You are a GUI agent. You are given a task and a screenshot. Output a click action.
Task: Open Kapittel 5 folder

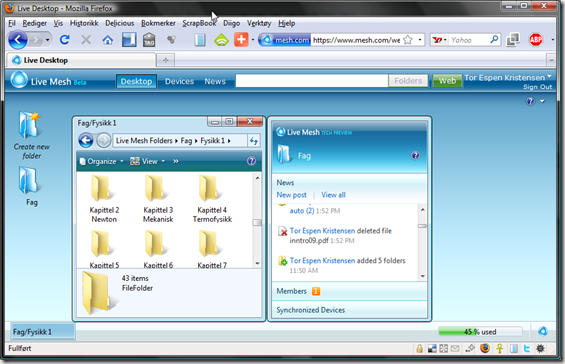tap(104, 249)
